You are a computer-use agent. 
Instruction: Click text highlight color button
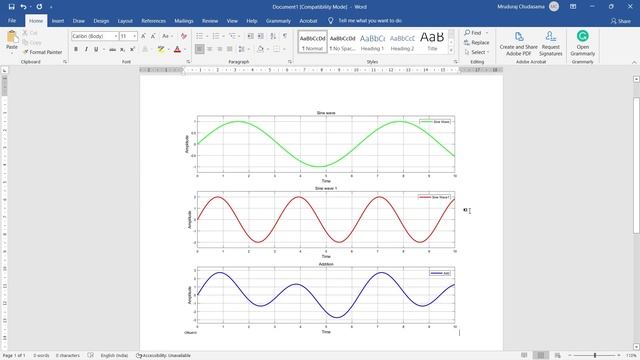pyautogui.click(x=161, y=49)
